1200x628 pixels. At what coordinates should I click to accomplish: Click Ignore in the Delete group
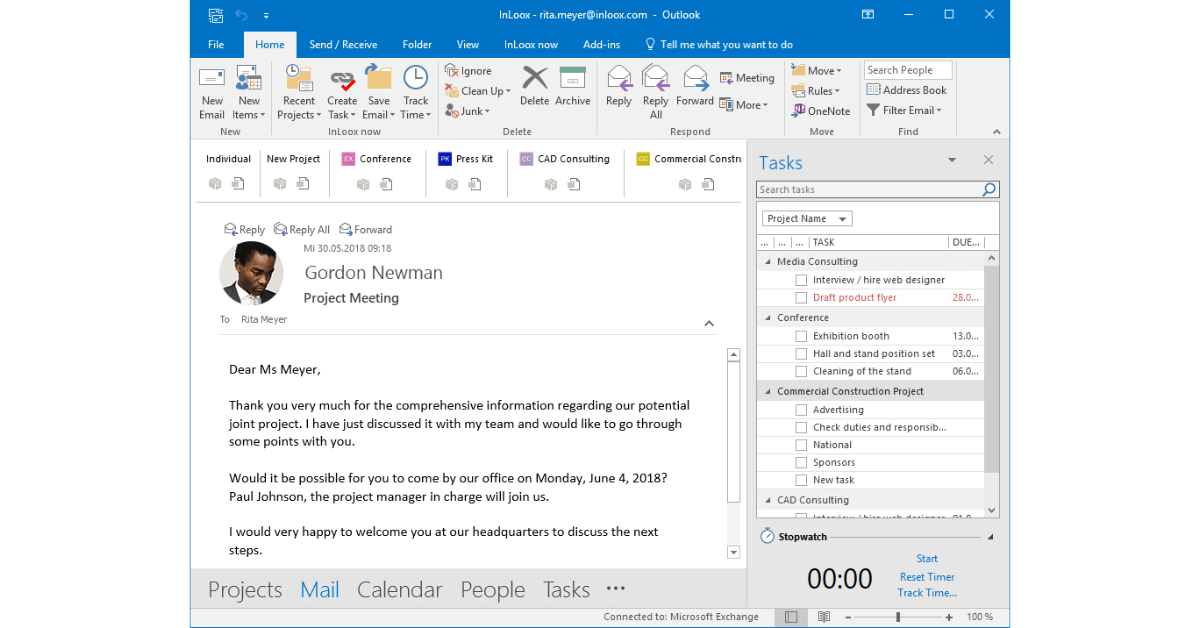(468, 71)
